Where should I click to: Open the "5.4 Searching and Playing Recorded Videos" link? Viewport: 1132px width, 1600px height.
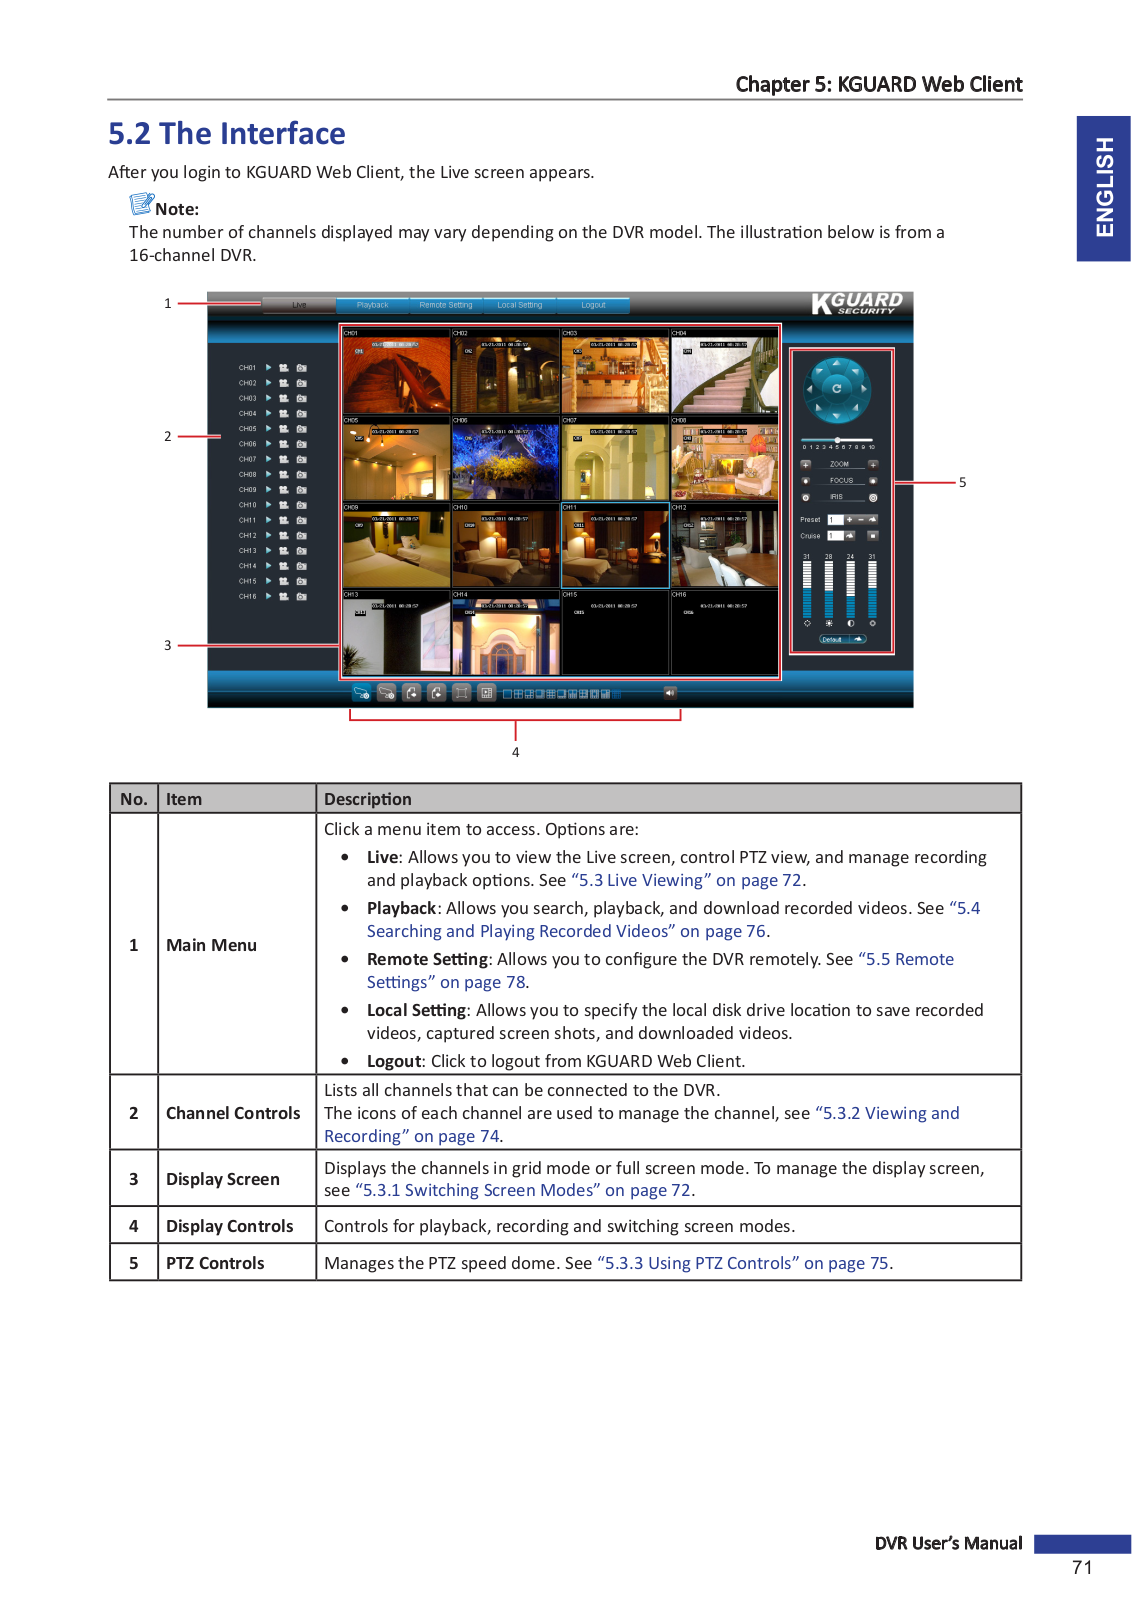coord(673,919)
